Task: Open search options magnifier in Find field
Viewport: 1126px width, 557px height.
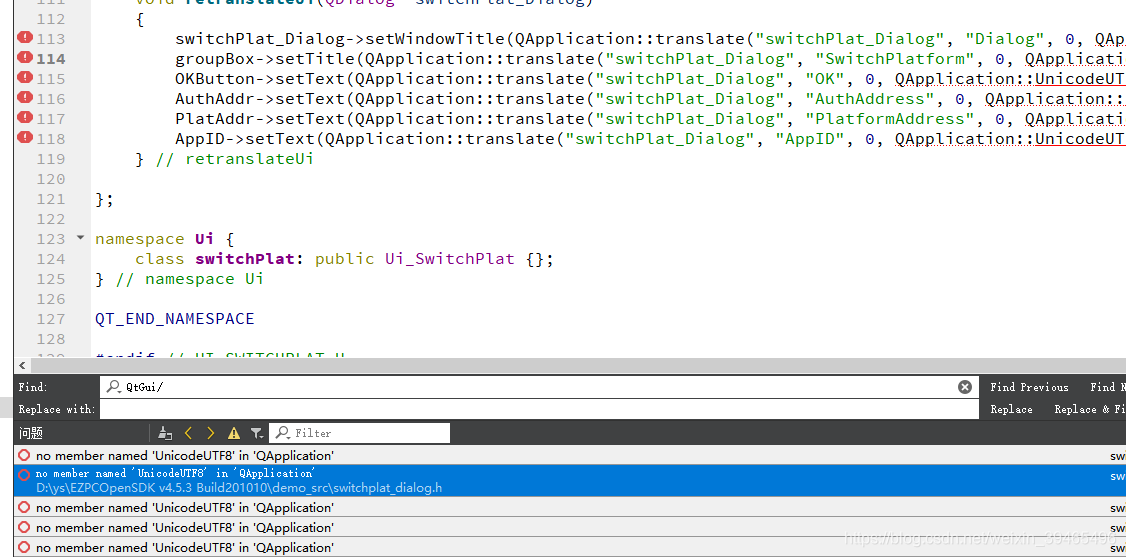Action: click(x=113, y=387)
